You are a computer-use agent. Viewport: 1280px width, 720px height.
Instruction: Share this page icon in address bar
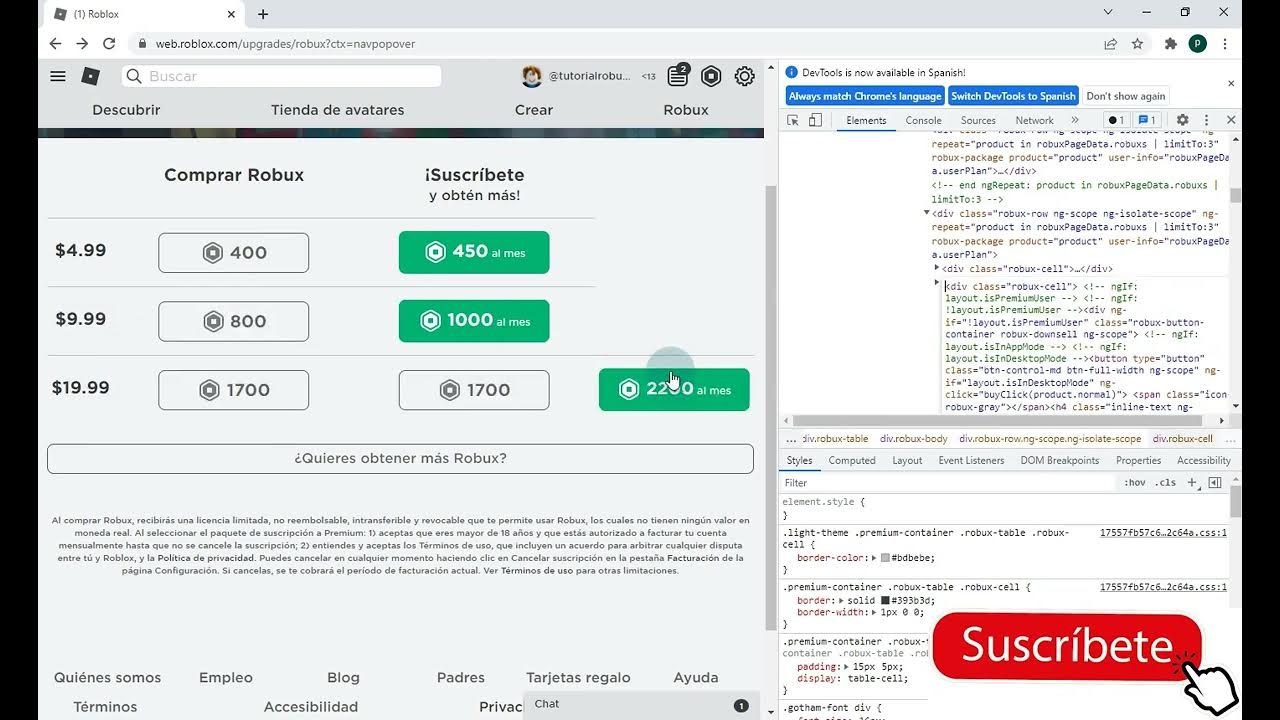click(x=1111, y=44)
